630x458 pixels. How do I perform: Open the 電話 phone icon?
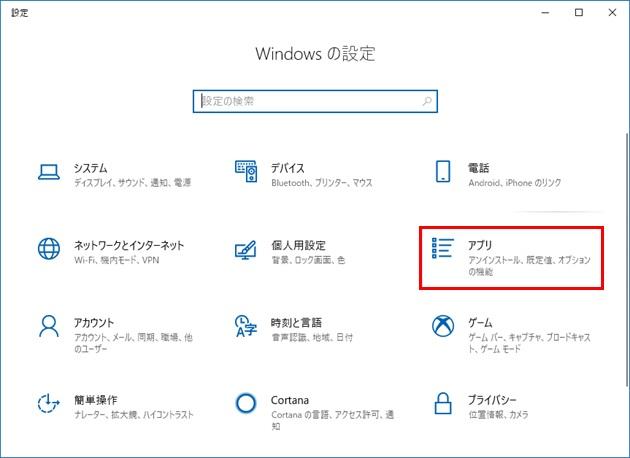pyautogui.click(x=443, y=172)
